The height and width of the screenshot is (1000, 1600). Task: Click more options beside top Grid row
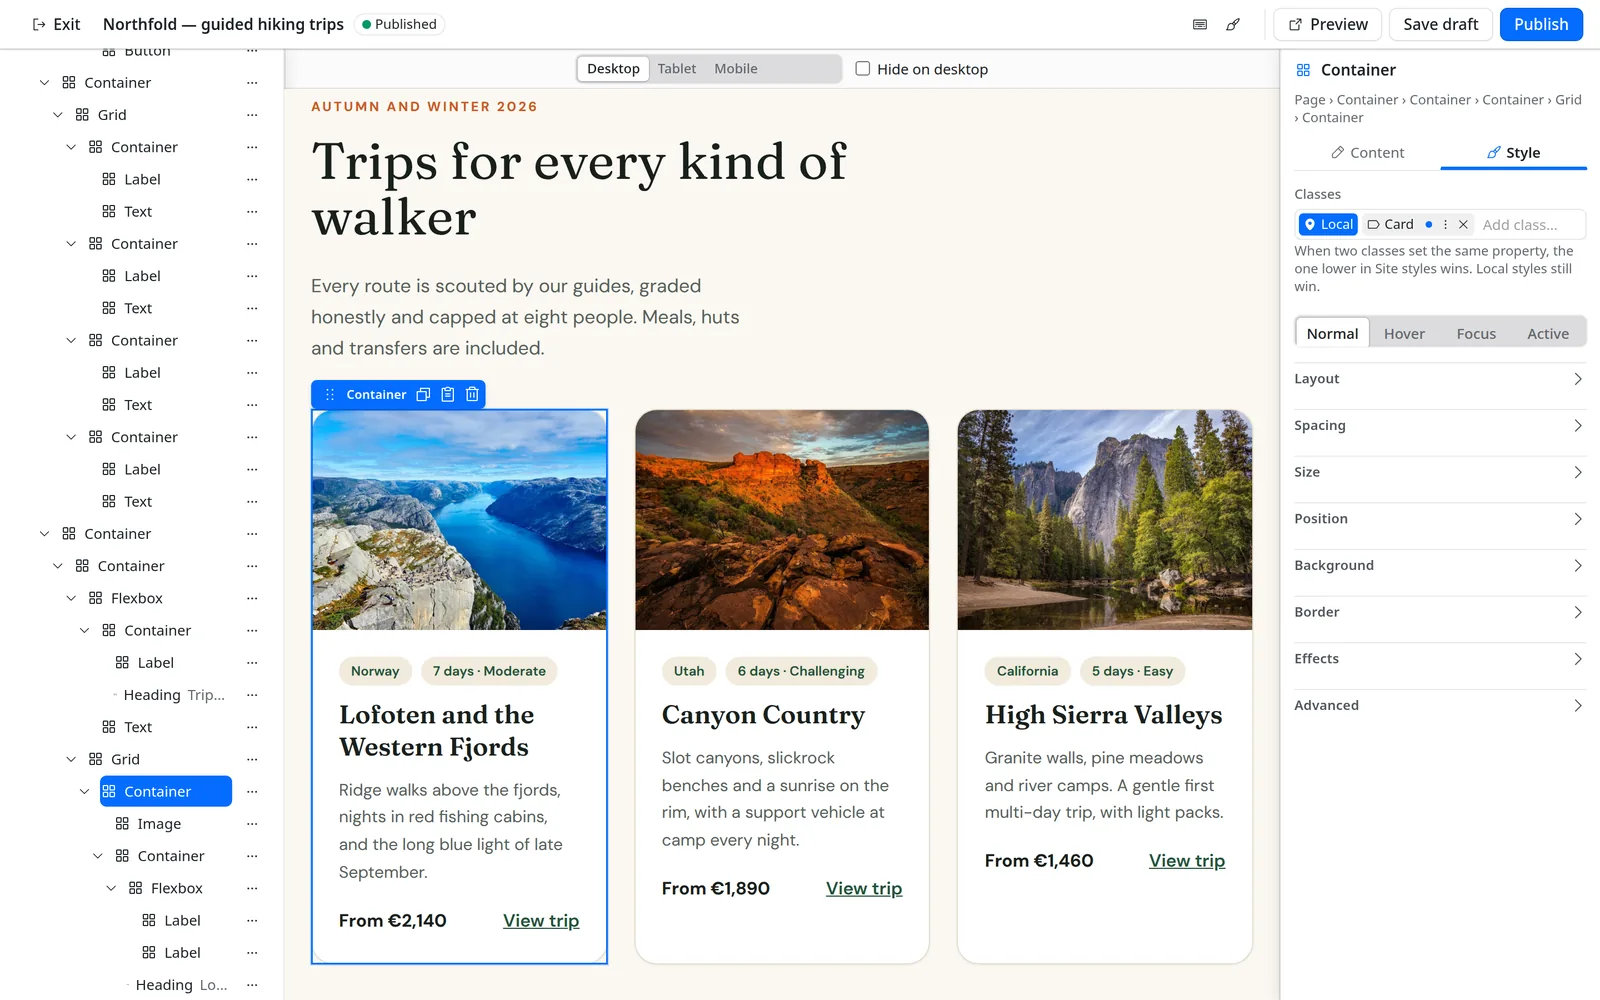252,115
